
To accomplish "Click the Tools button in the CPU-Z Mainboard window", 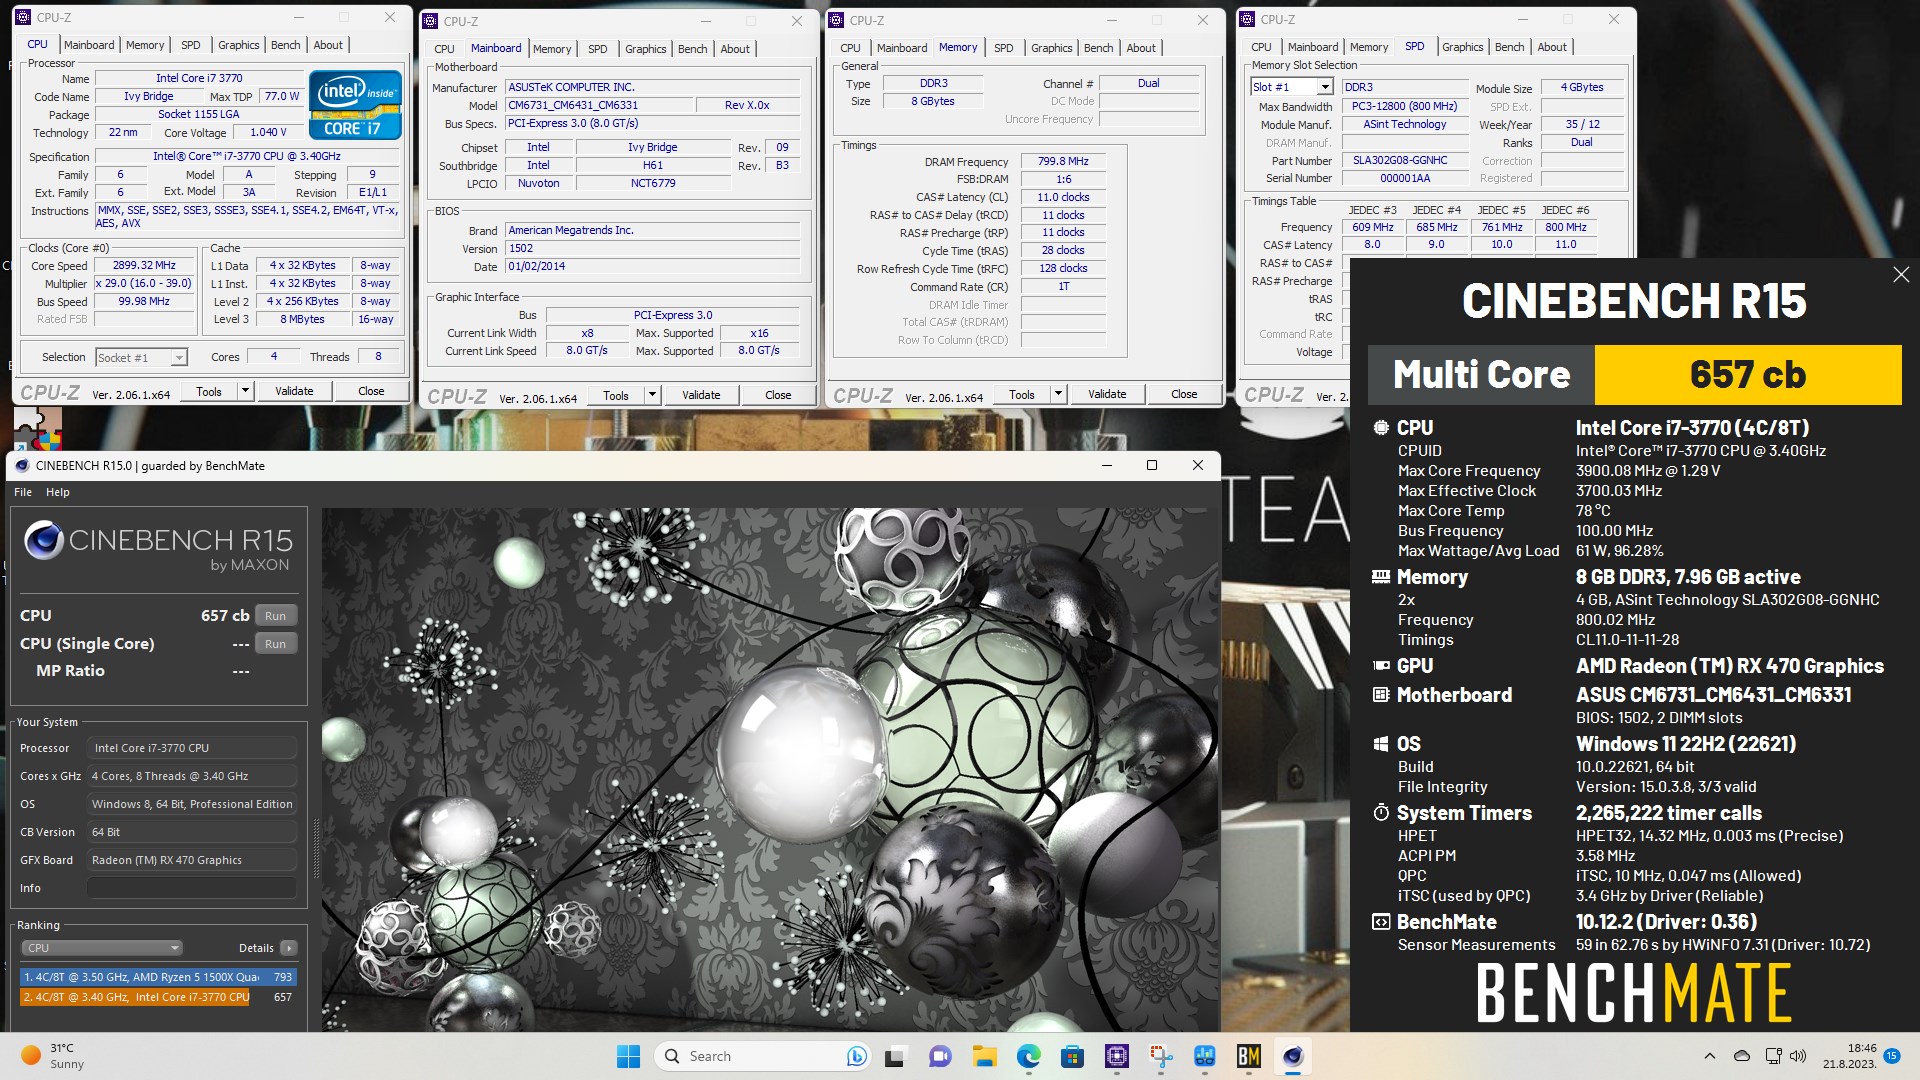I will [x=616, y=395].
